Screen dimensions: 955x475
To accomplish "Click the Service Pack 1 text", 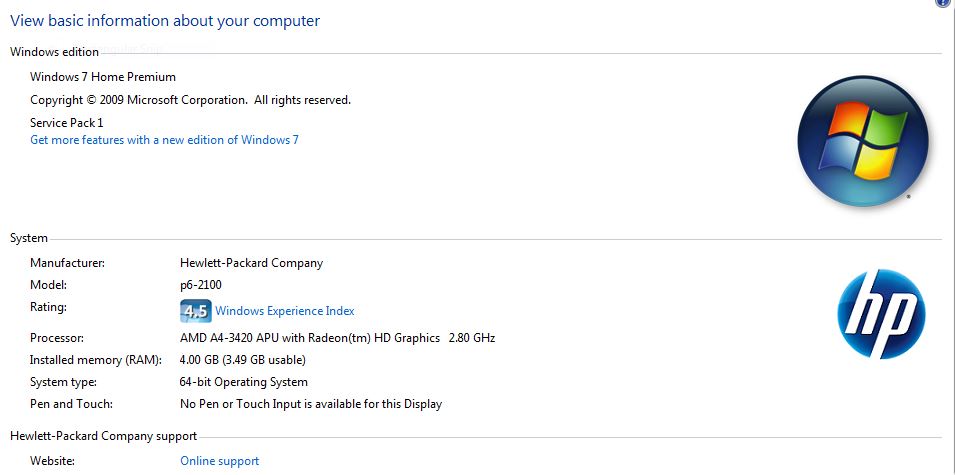I will pos(67,122).
